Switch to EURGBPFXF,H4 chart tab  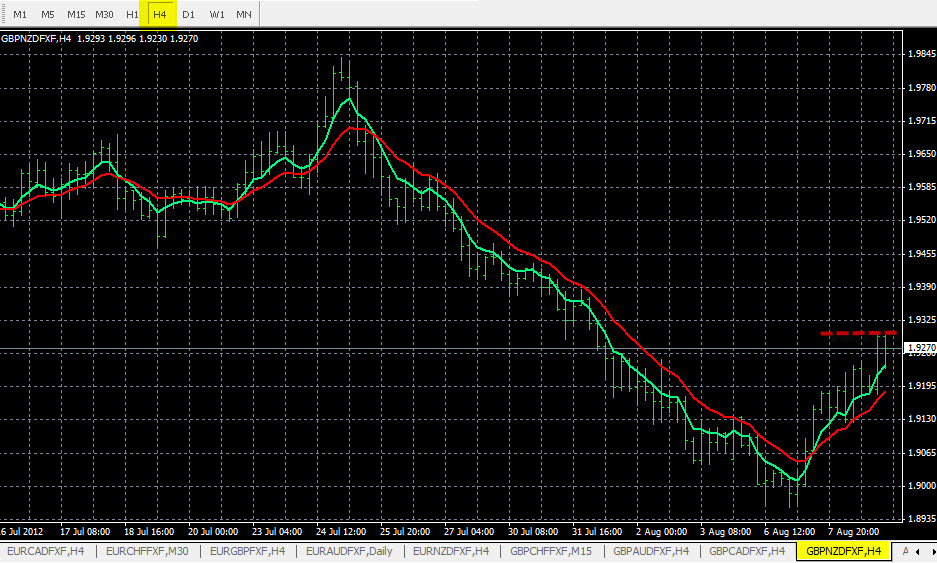pyautogui.click(x=247, y=551)
